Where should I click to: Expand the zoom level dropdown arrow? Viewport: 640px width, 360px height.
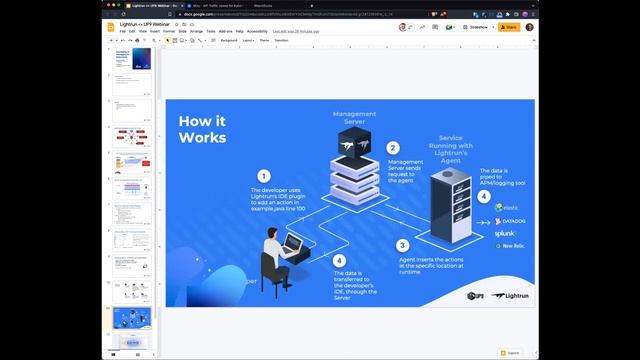point(159,40)
